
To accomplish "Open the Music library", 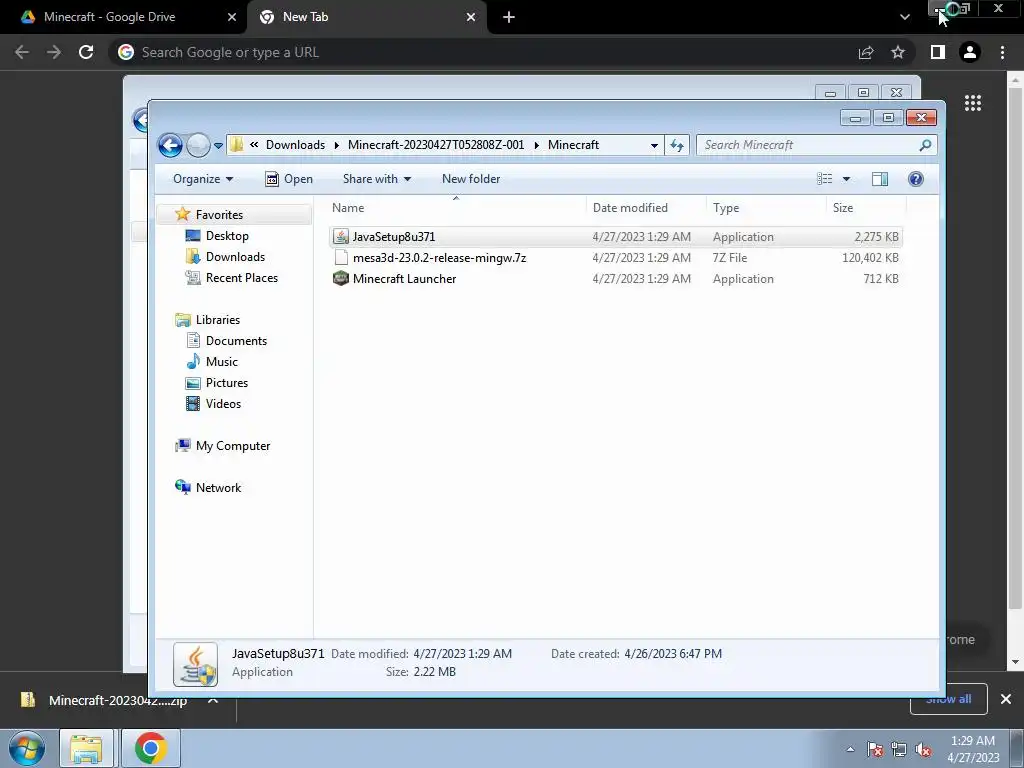I will pyautogui.click(x=221, y=361).
